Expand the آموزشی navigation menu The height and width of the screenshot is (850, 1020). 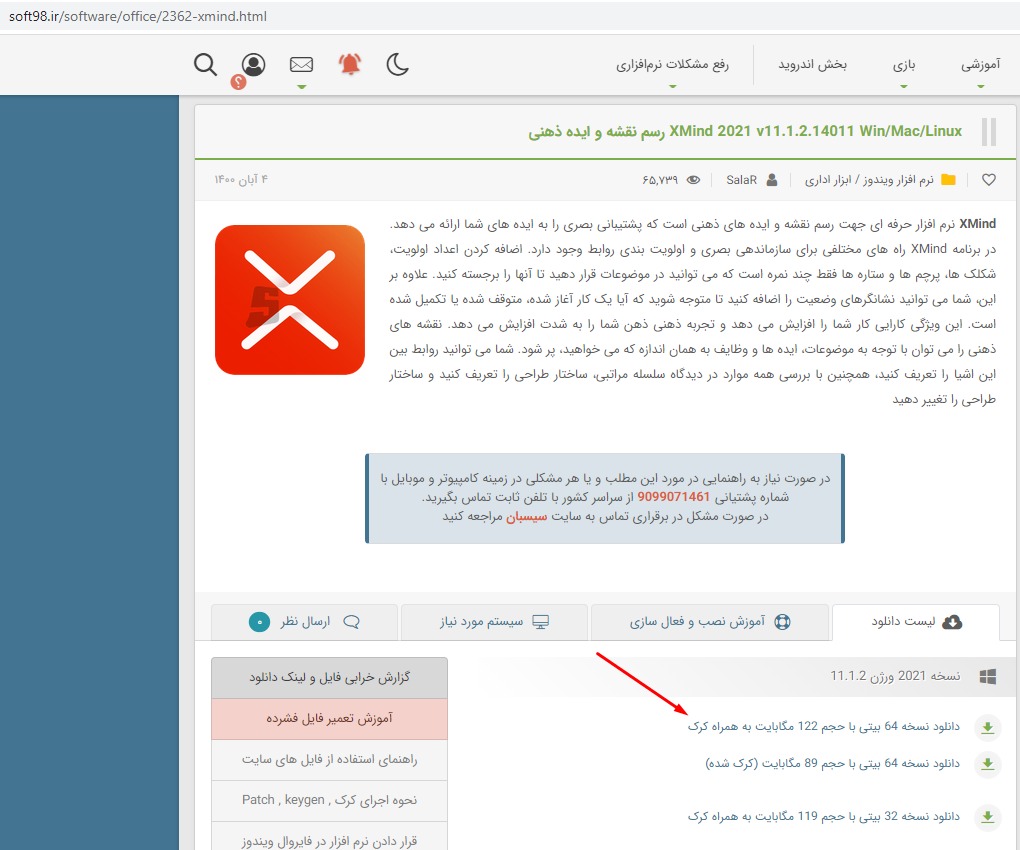pos(980,65)
